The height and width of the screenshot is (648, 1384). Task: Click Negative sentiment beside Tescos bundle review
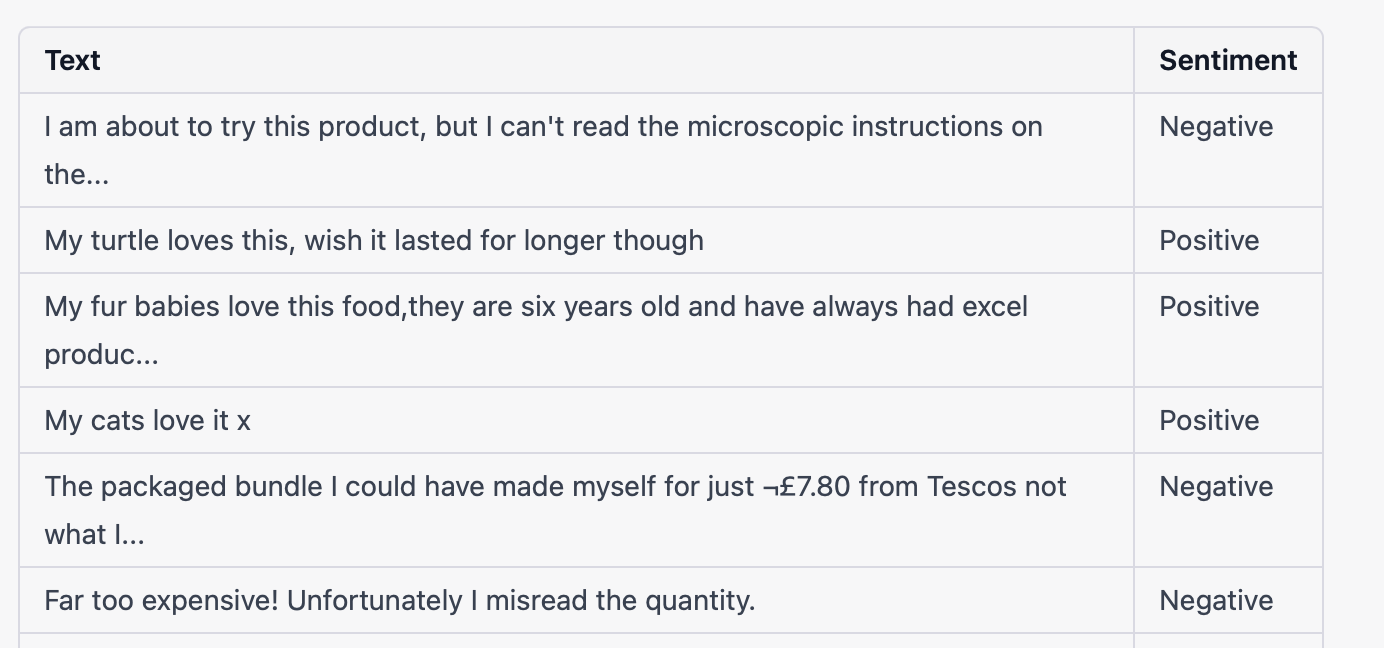(1216, 487)
